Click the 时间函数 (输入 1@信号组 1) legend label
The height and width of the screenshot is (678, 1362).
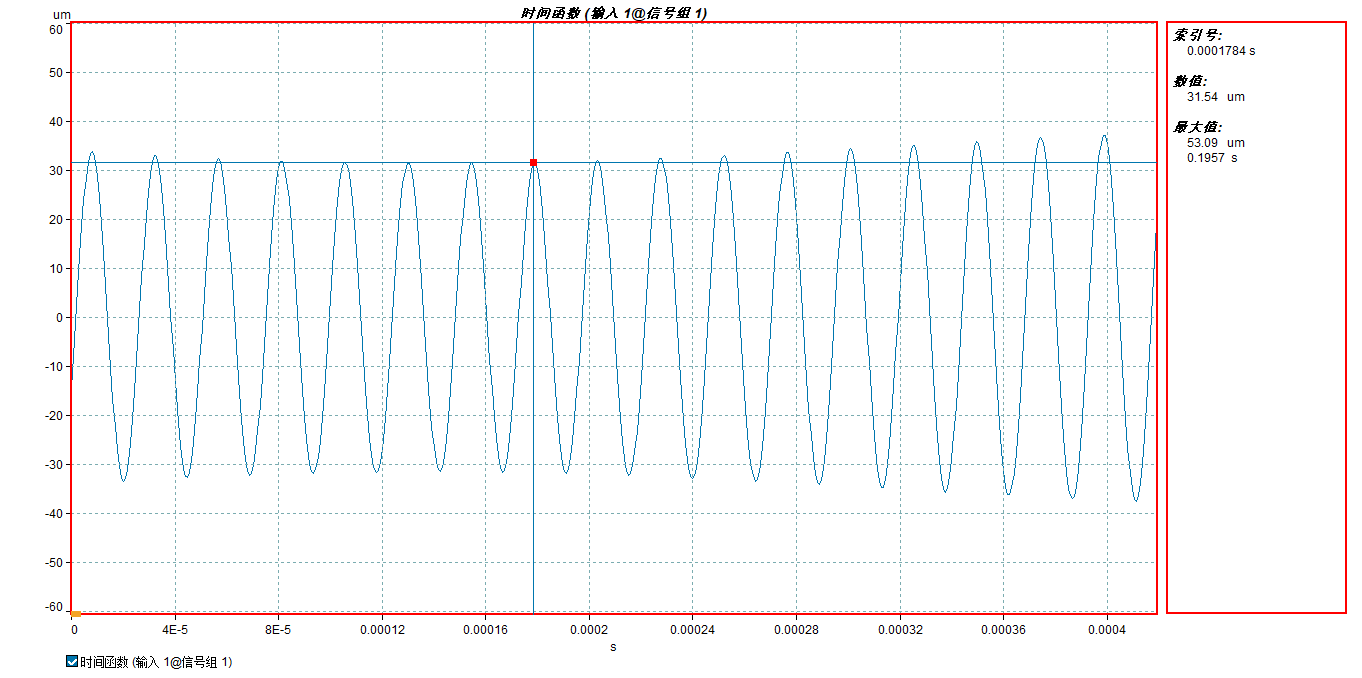click(x=156, y=662)
